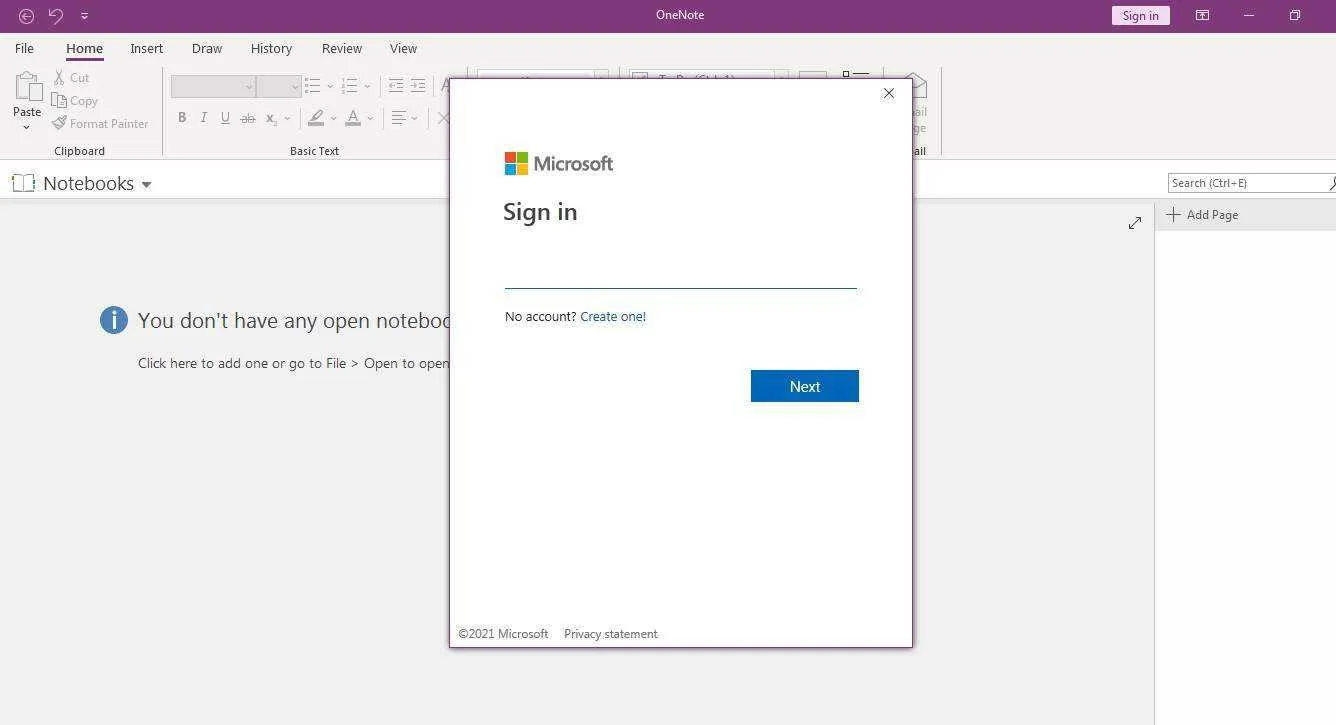
Task: Expand the Numbering style arrow
Action: coord(367,87)
